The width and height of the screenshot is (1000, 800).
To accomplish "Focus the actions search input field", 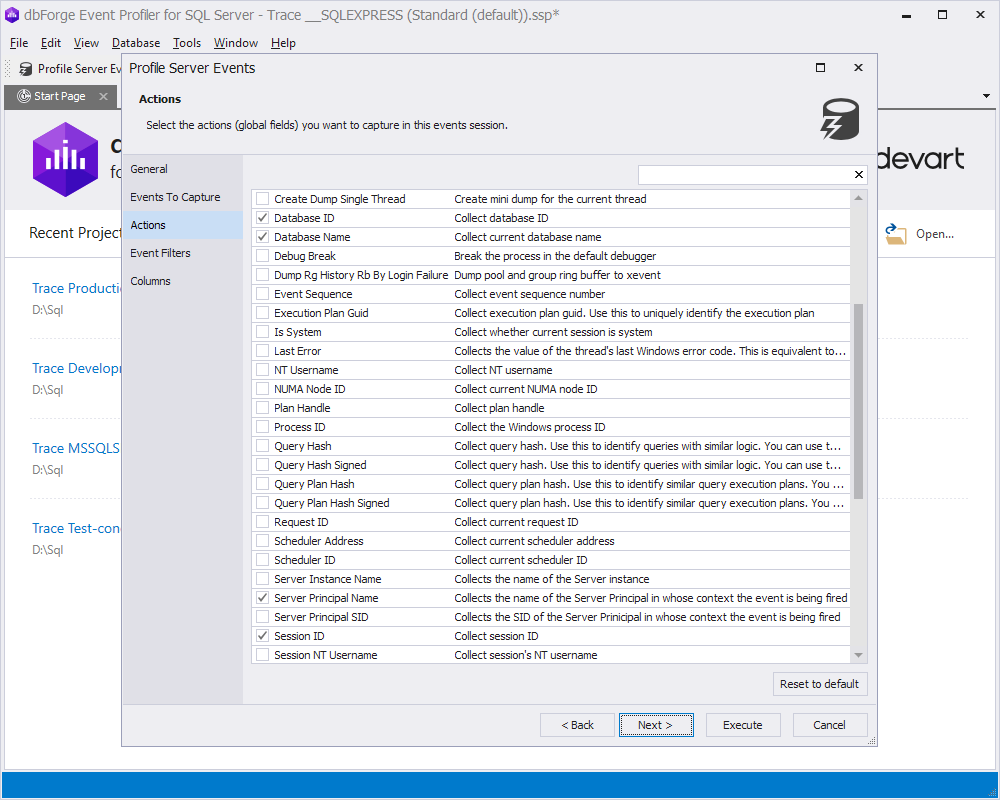I will pos(744,174).
